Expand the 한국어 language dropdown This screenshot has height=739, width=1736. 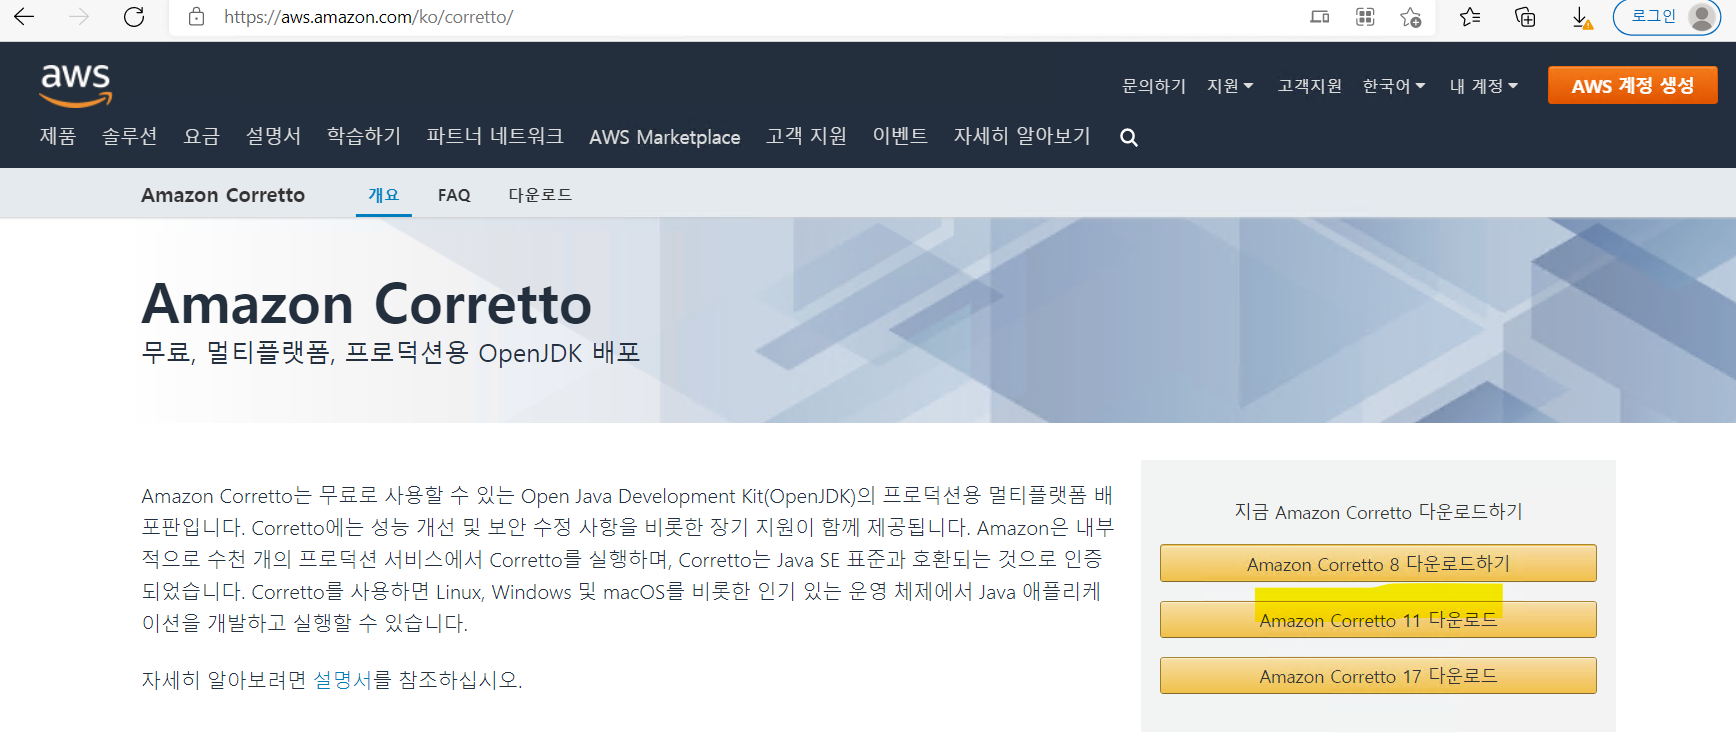pos(1394,86)
